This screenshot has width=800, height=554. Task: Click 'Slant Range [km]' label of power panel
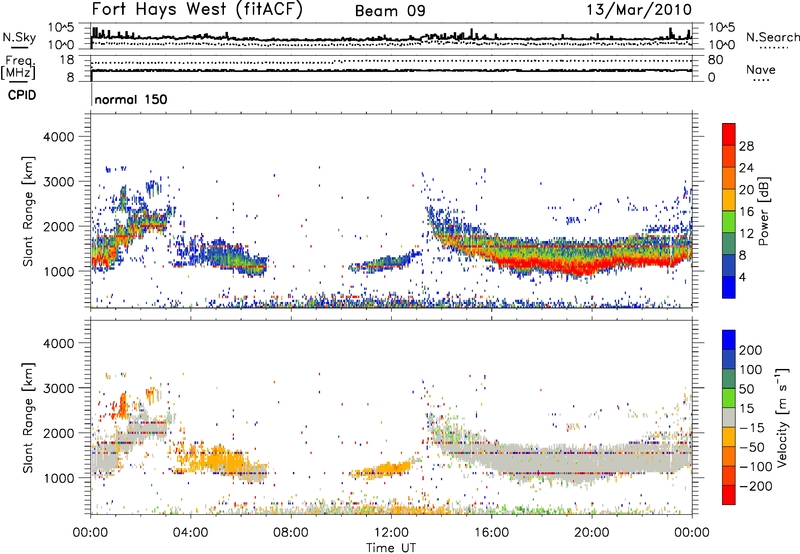click(x=29, y=211)
